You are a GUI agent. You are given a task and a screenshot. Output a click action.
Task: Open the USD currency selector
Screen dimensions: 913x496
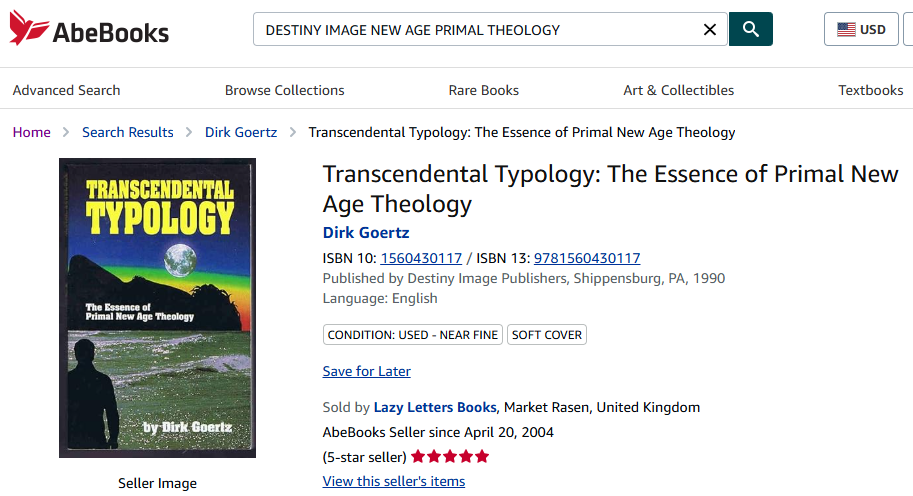click(861, 30)
